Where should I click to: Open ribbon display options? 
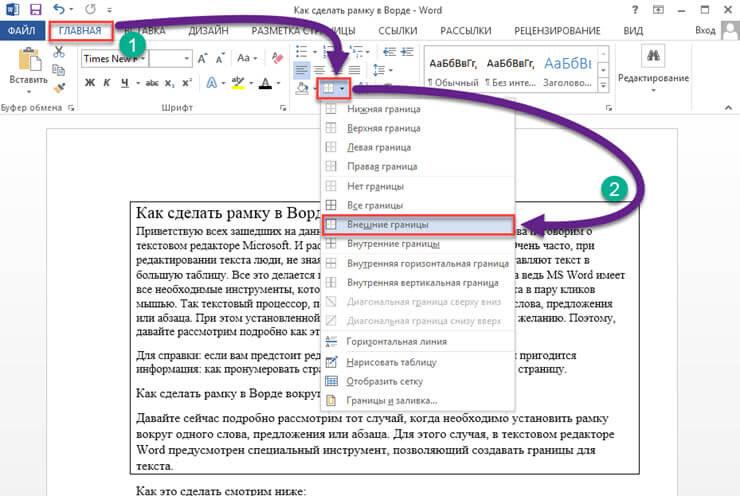658,10
